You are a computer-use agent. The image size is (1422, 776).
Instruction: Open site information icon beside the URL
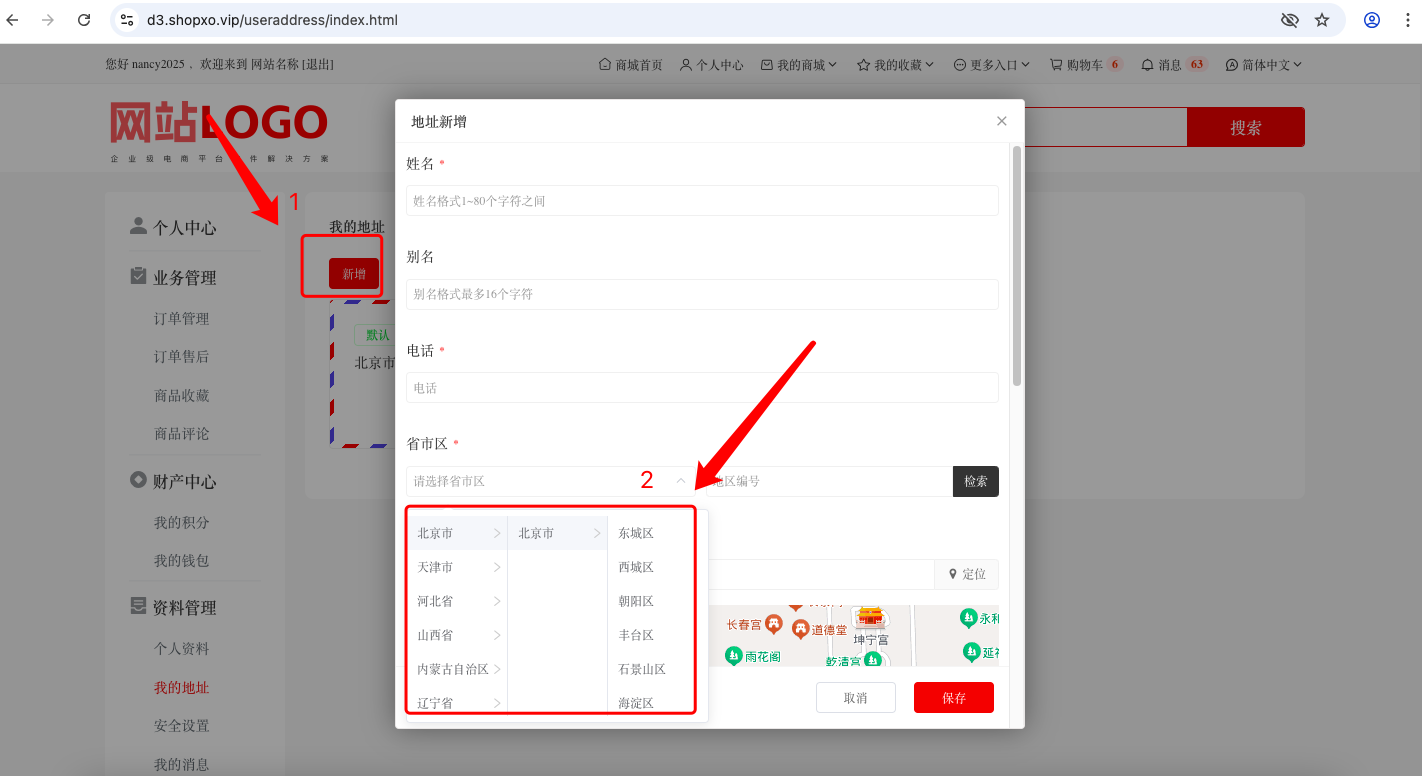click(125, 20)
